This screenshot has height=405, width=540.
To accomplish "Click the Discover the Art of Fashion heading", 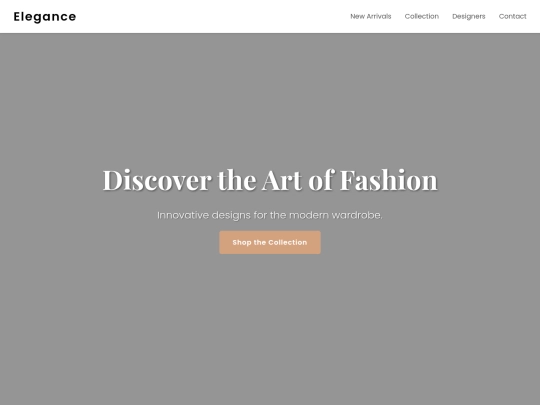I will point(270,180).
